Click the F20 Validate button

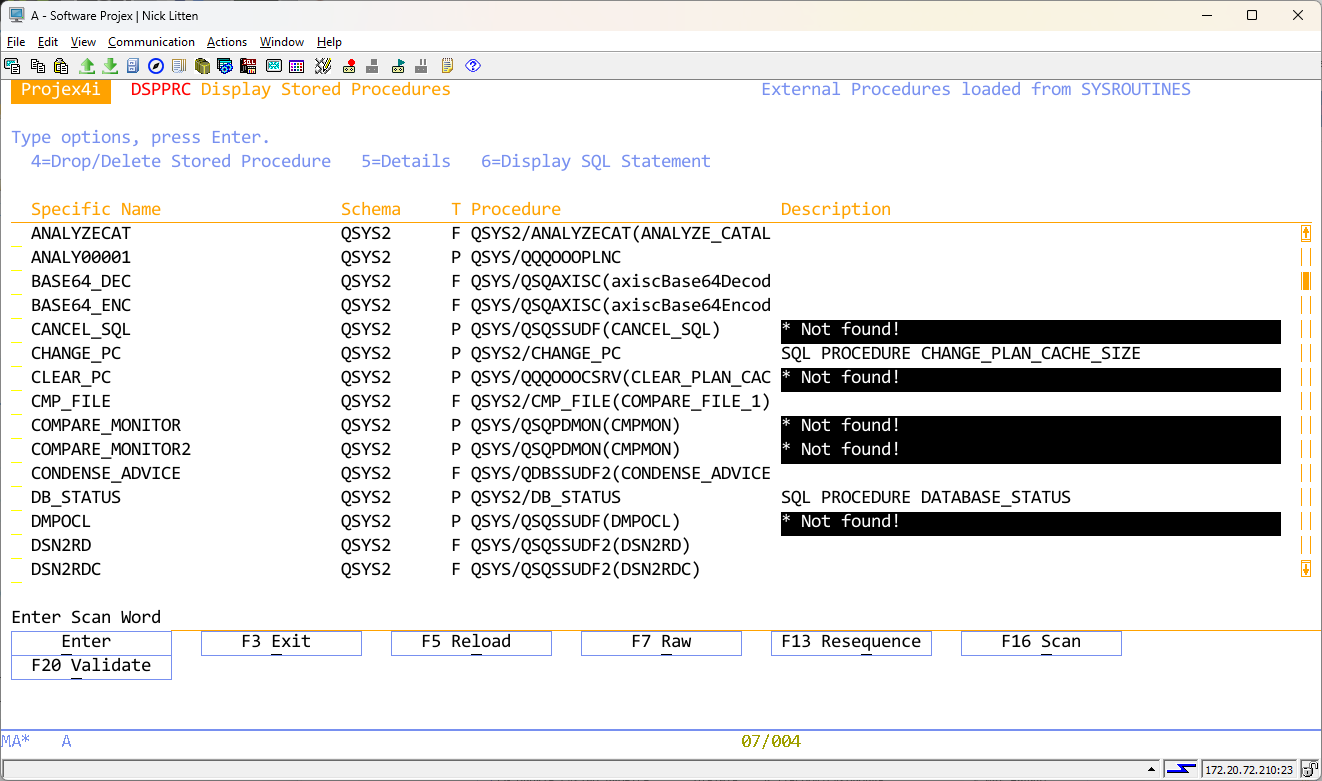click(91, 667)
